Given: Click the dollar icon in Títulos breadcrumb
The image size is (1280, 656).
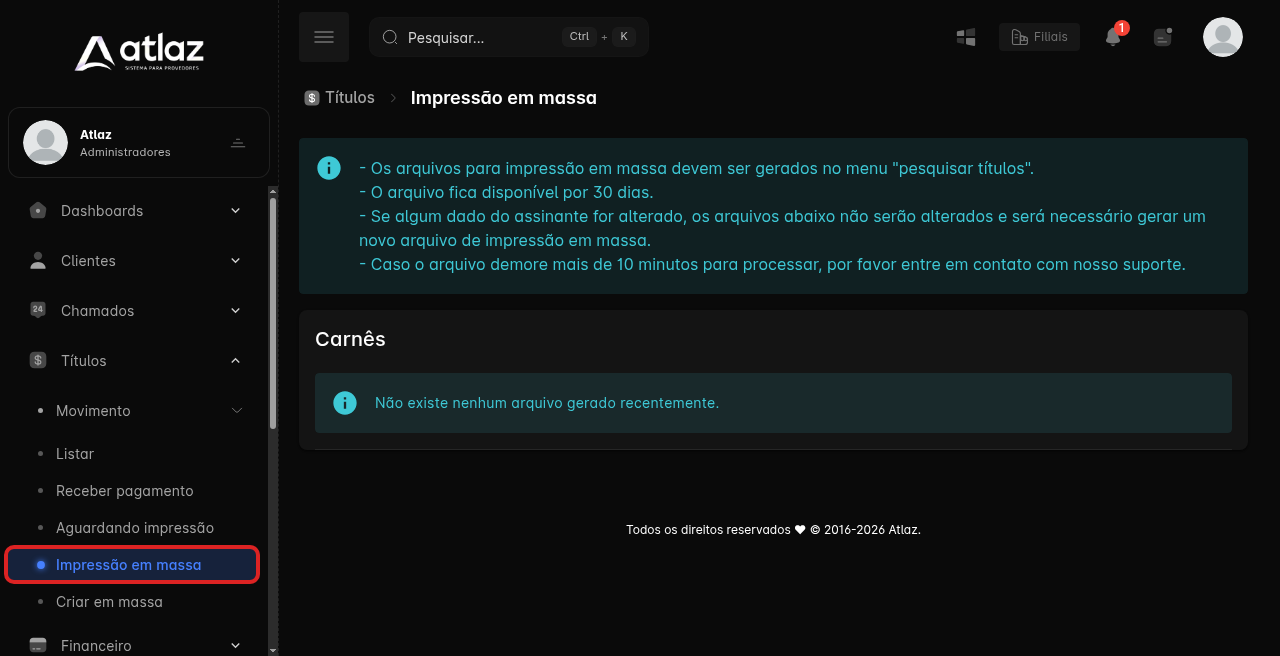Looking at the screenshot, I should (312, 98).
